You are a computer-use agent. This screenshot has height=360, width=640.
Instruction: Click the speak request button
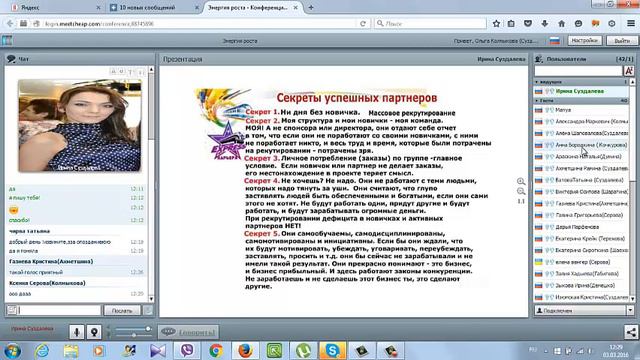[x=189, y=332]
